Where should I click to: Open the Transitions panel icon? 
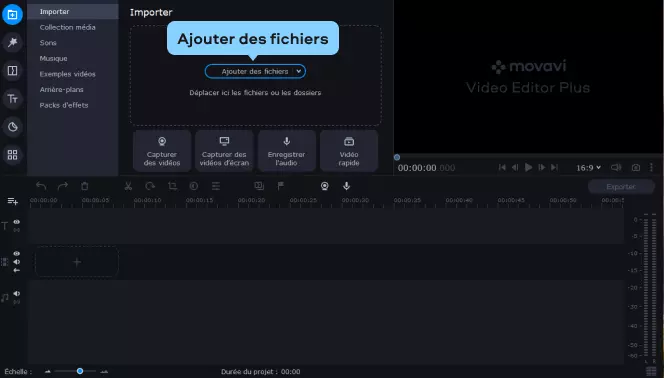click(12, 70)
